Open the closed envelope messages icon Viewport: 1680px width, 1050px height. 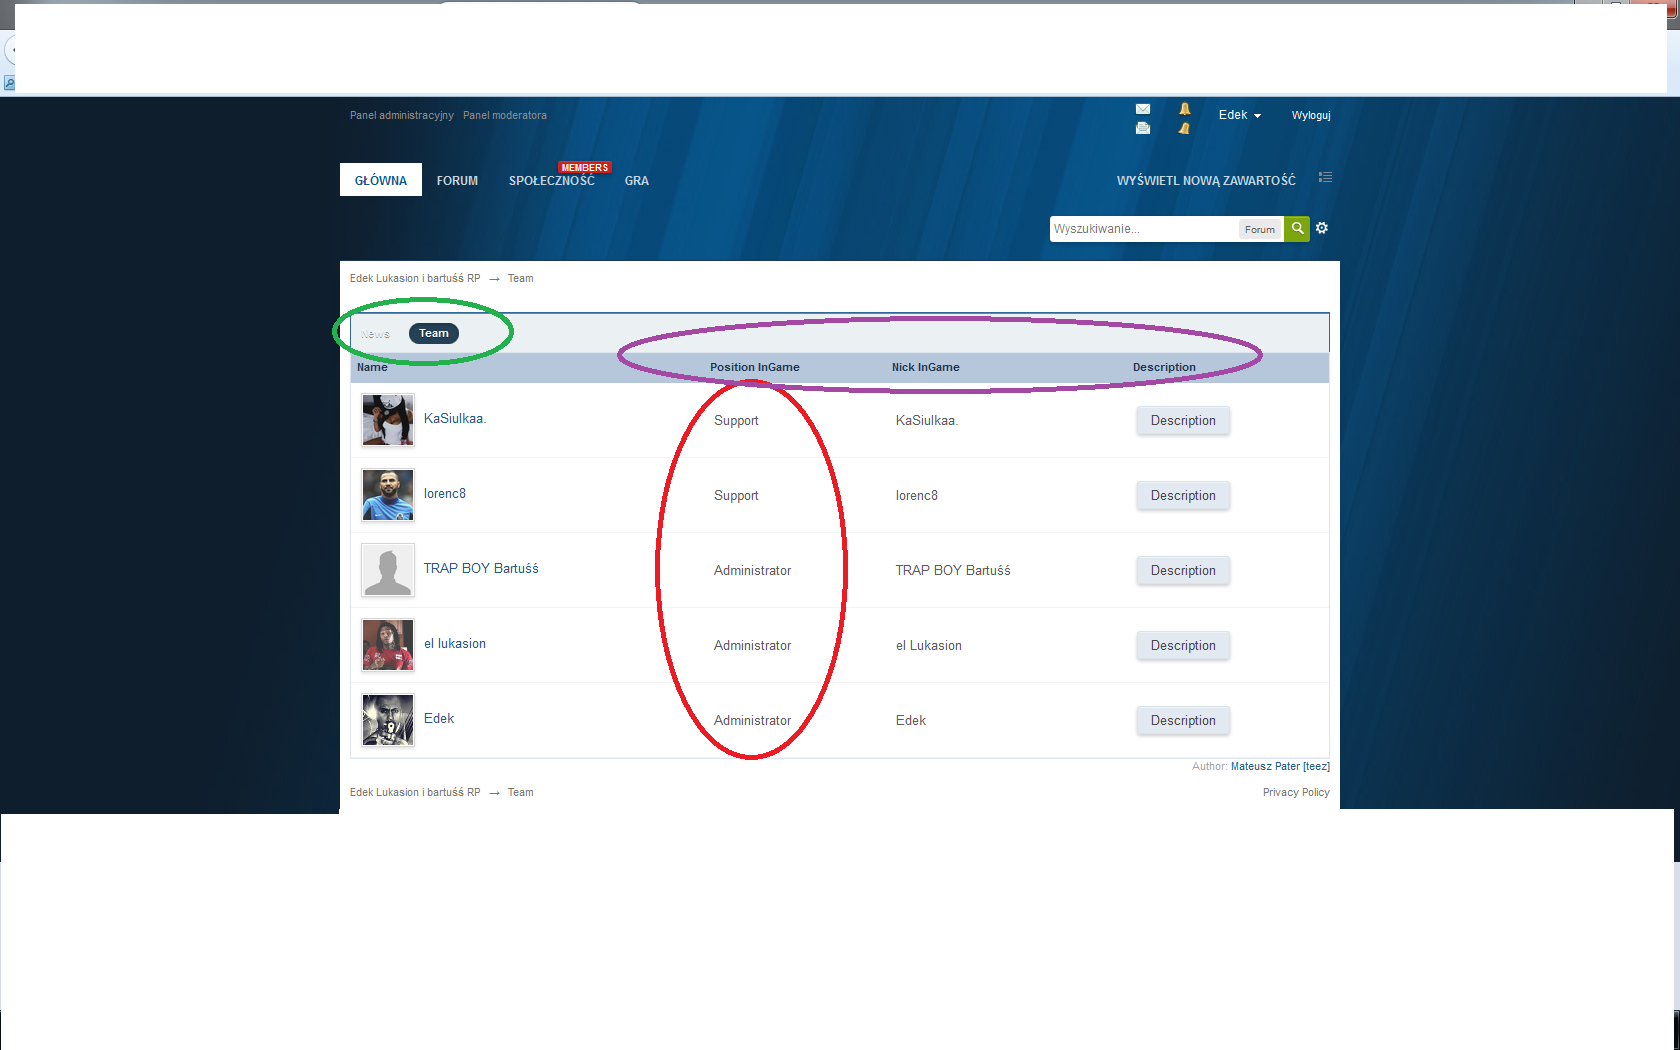pyautogui.click(x=1143, y=109)
